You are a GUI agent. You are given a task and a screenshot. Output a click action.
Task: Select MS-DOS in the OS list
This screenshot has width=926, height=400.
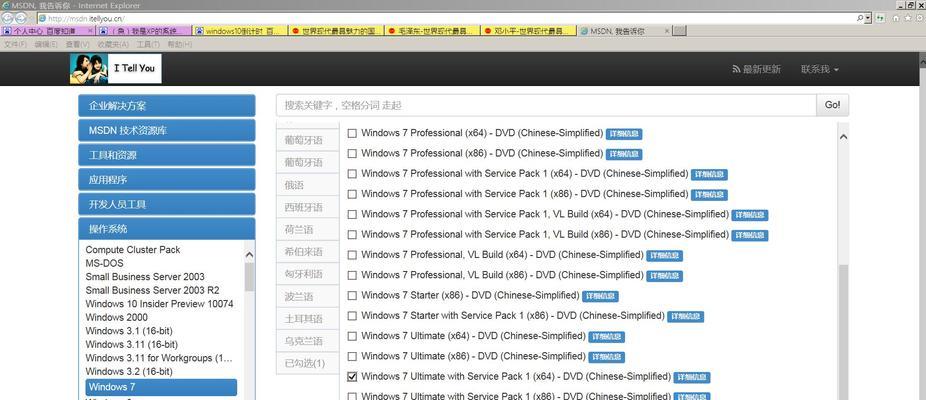click(105, 263)
